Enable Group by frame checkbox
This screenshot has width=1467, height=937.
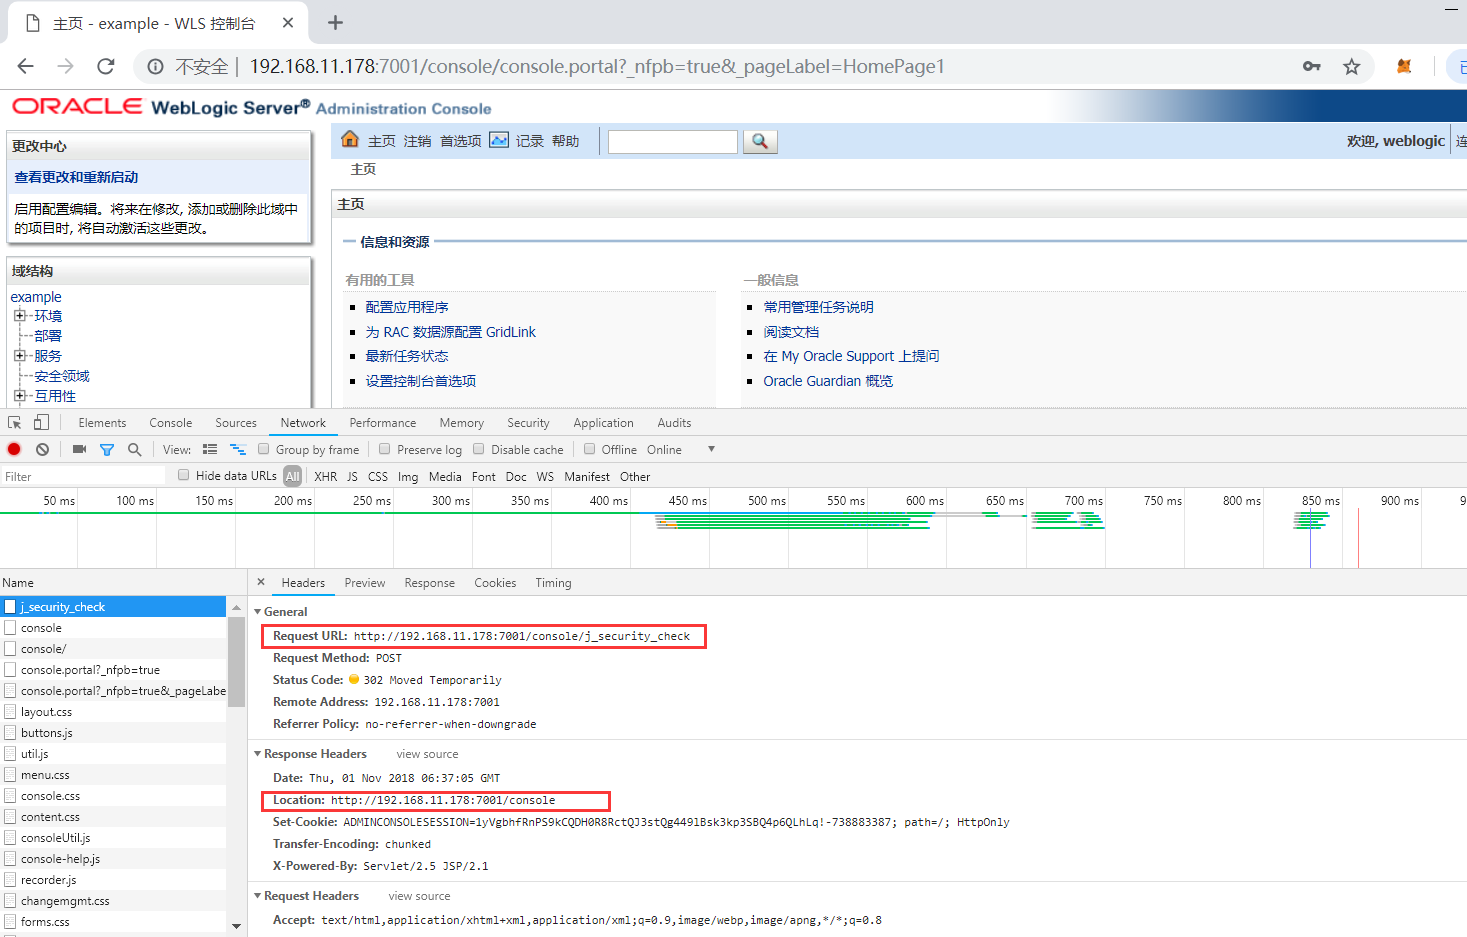263,449
